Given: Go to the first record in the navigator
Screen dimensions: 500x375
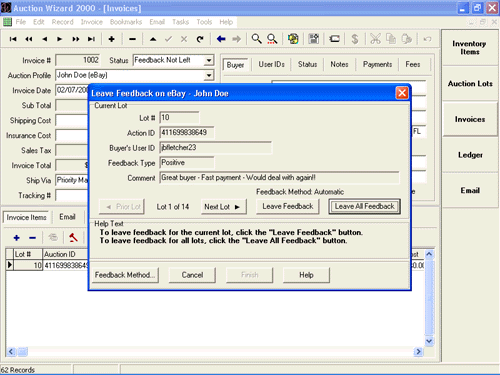Looking at the screenshot, I should 13,39.
